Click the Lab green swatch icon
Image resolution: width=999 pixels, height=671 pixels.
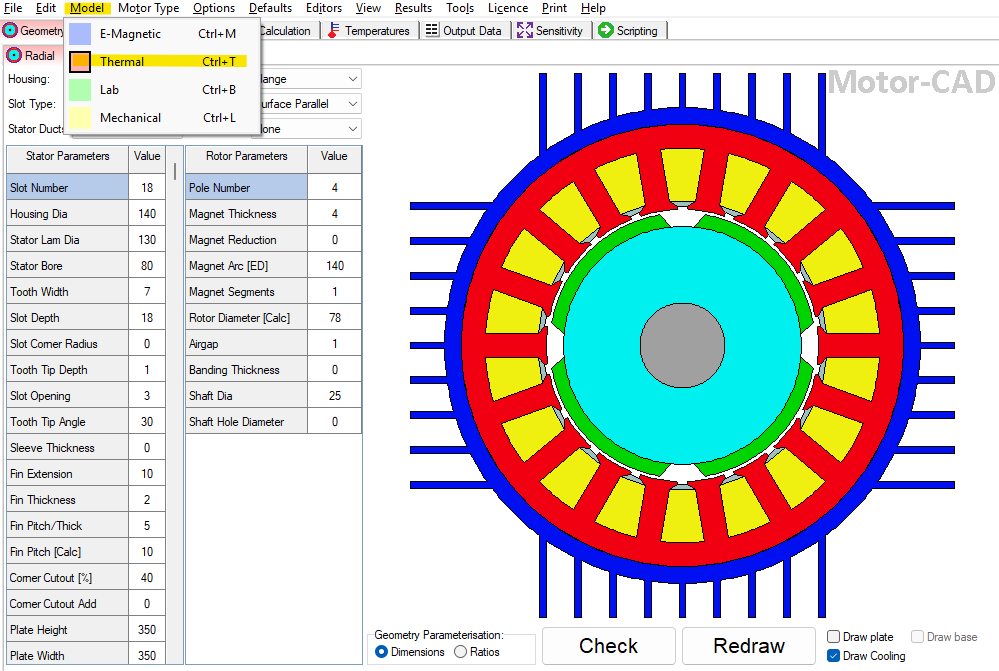tap(81, 89)
